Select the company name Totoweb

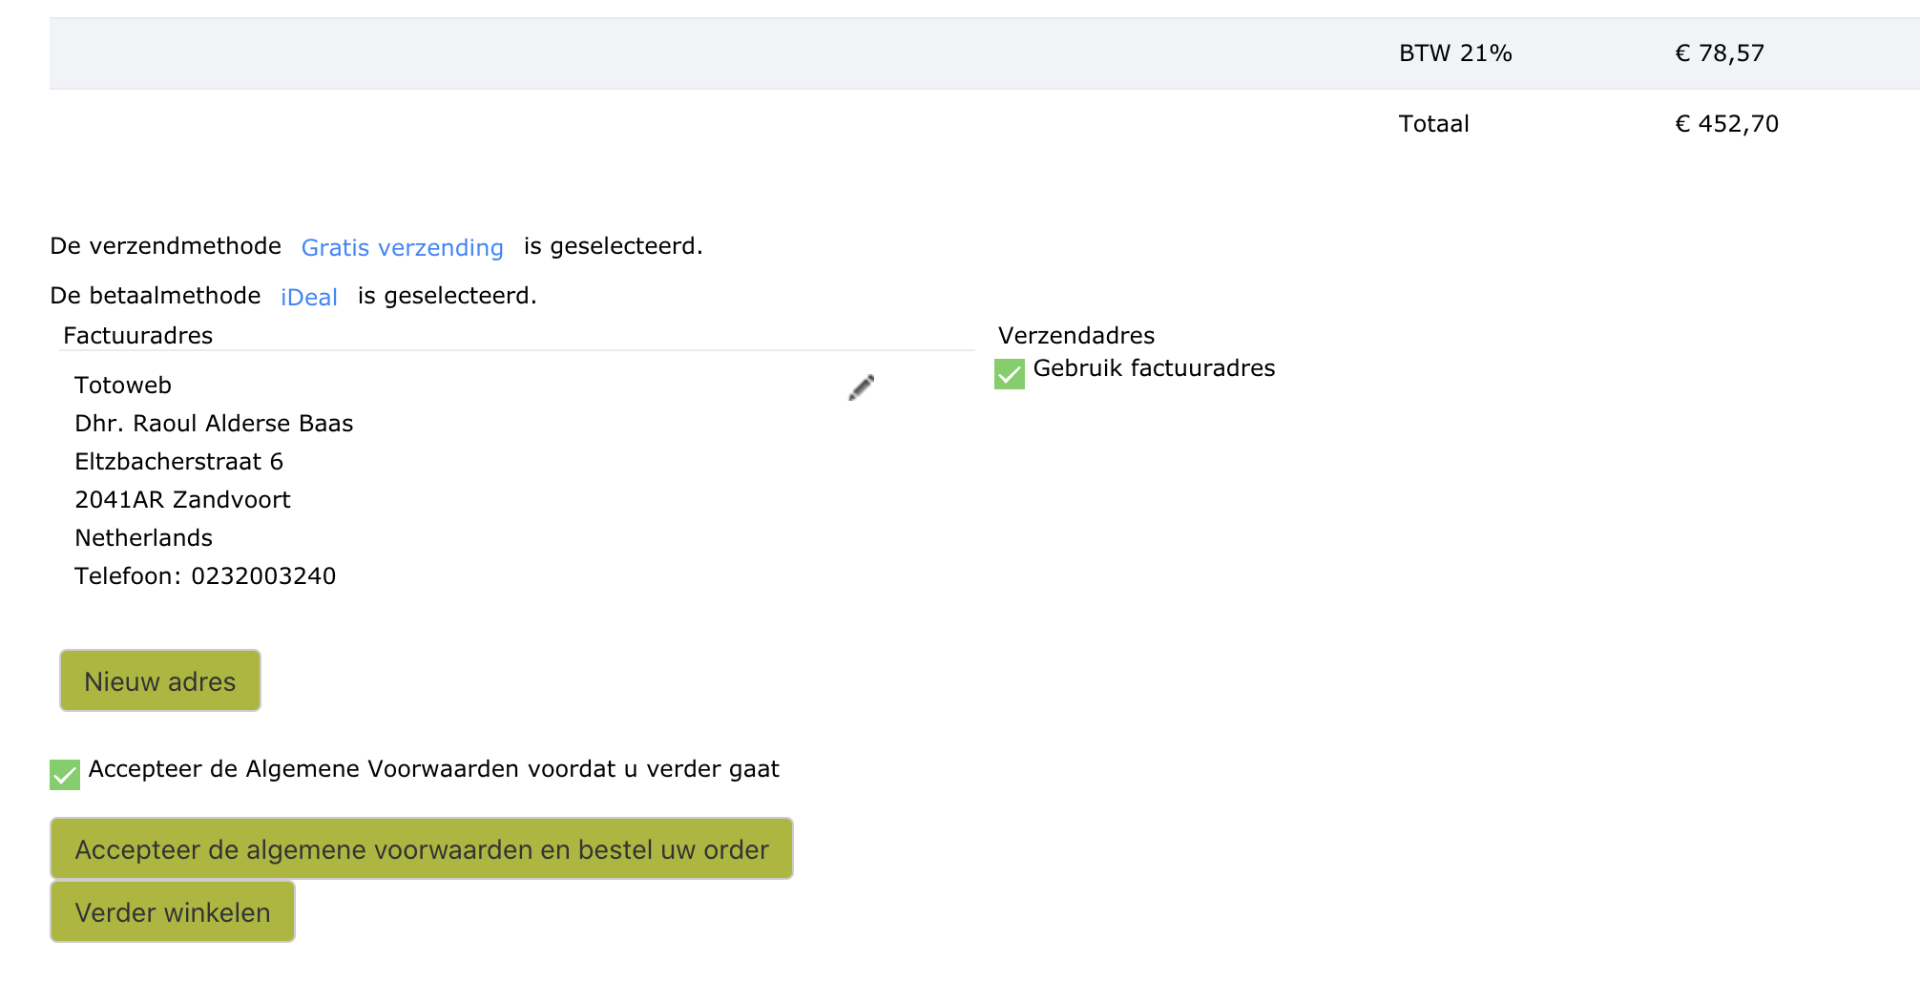click(x=123, y=386)
